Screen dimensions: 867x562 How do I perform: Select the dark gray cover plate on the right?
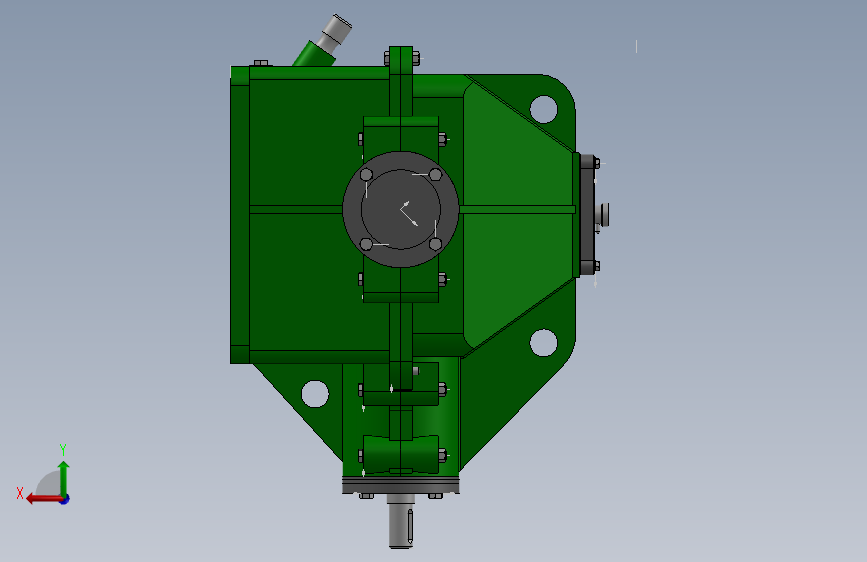587,215
